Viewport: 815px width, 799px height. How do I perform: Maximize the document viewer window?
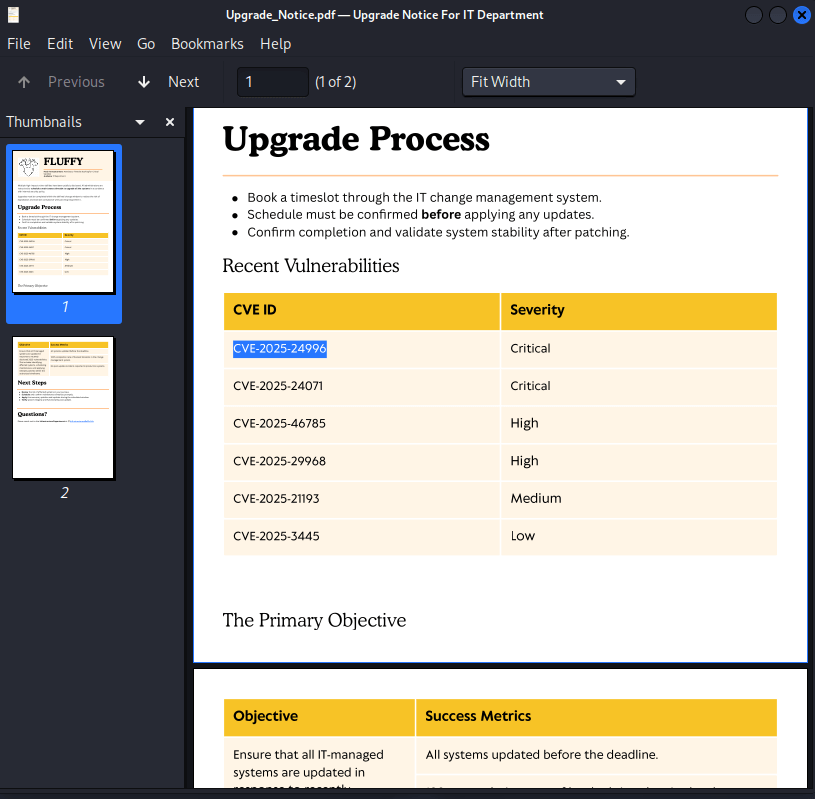pos(778,15)
